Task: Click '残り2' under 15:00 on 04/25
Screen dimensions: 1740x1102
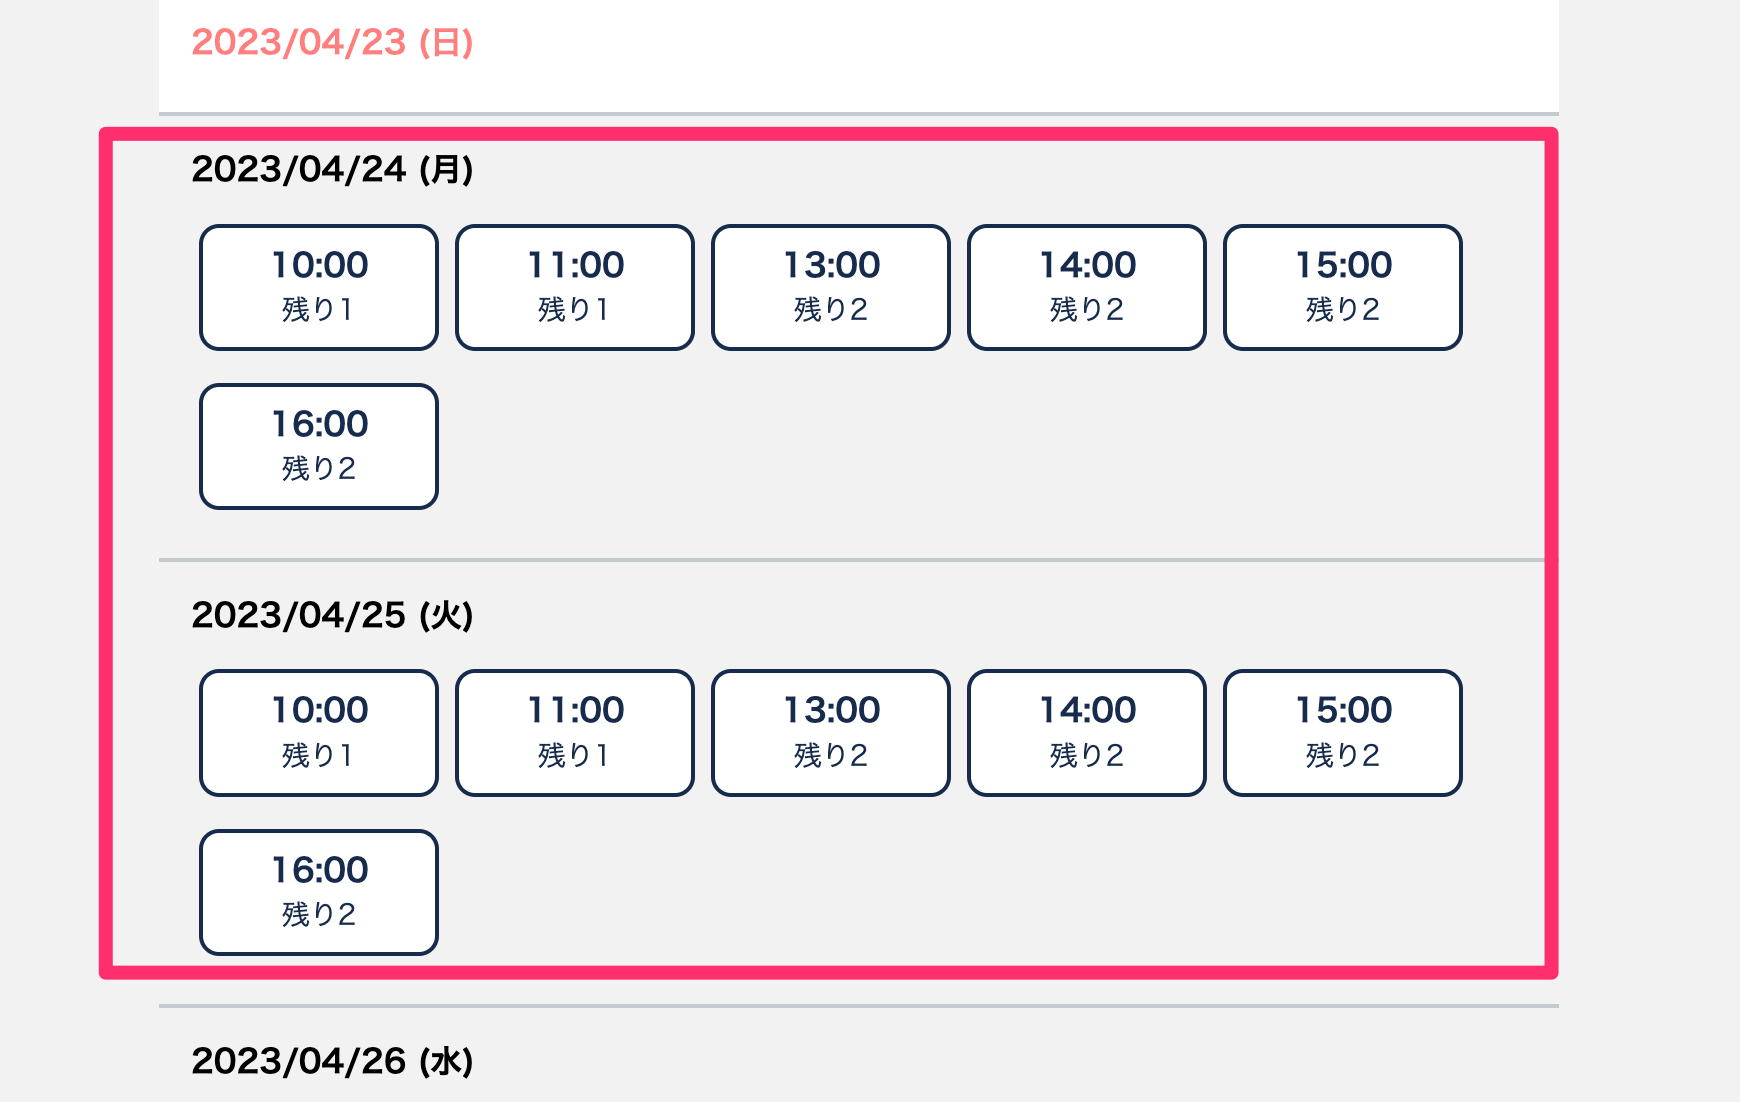Action: click(1343, 755)
